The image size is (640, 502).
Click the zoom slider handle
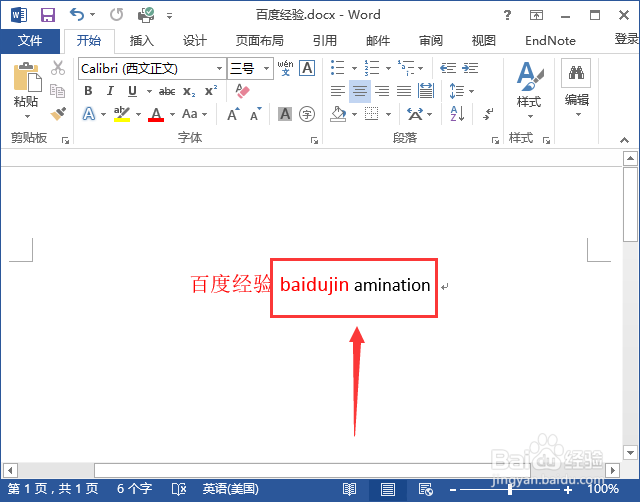510,489
